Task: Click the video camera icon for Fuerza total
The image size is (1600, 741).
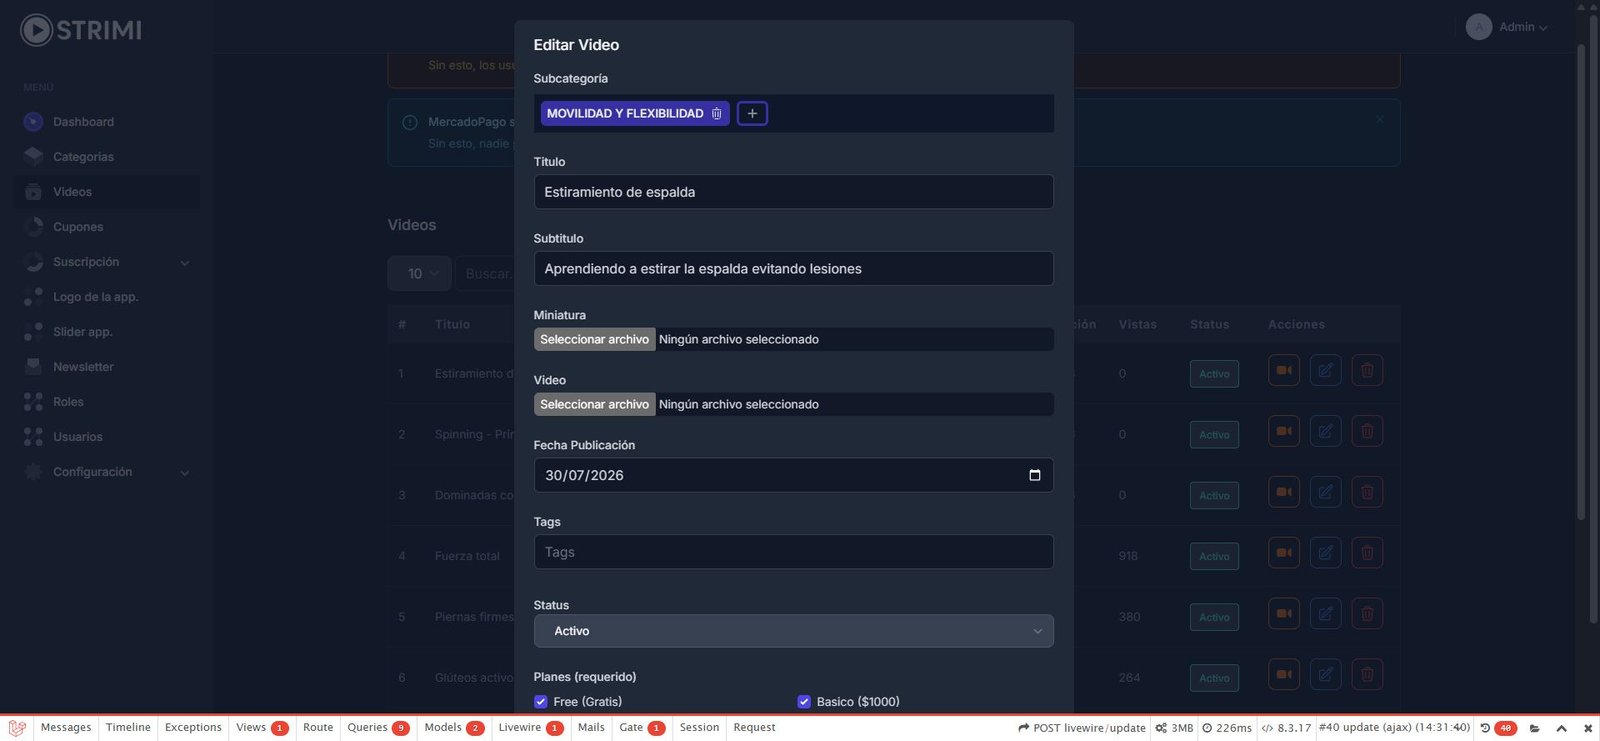Action: tap(1284, 553)
